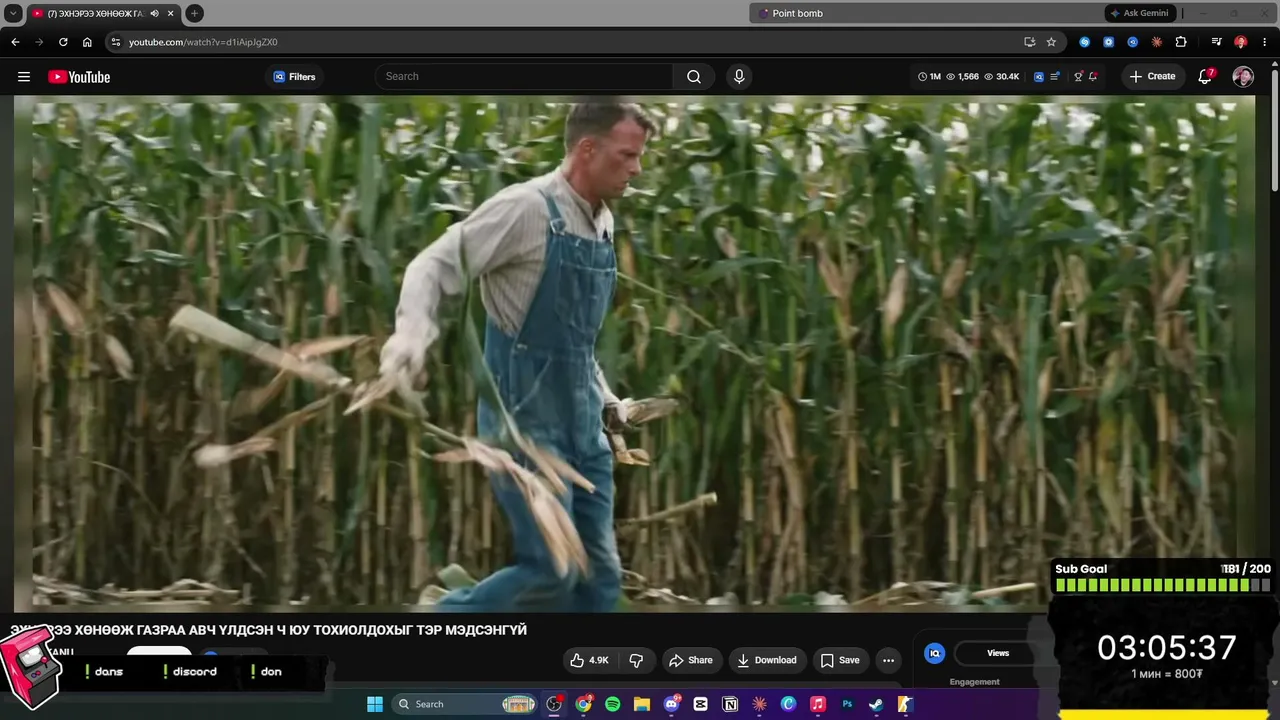This screenshot has height=720, width=1280.
Task: Click the address bar URL
Action: click(203, 42)
